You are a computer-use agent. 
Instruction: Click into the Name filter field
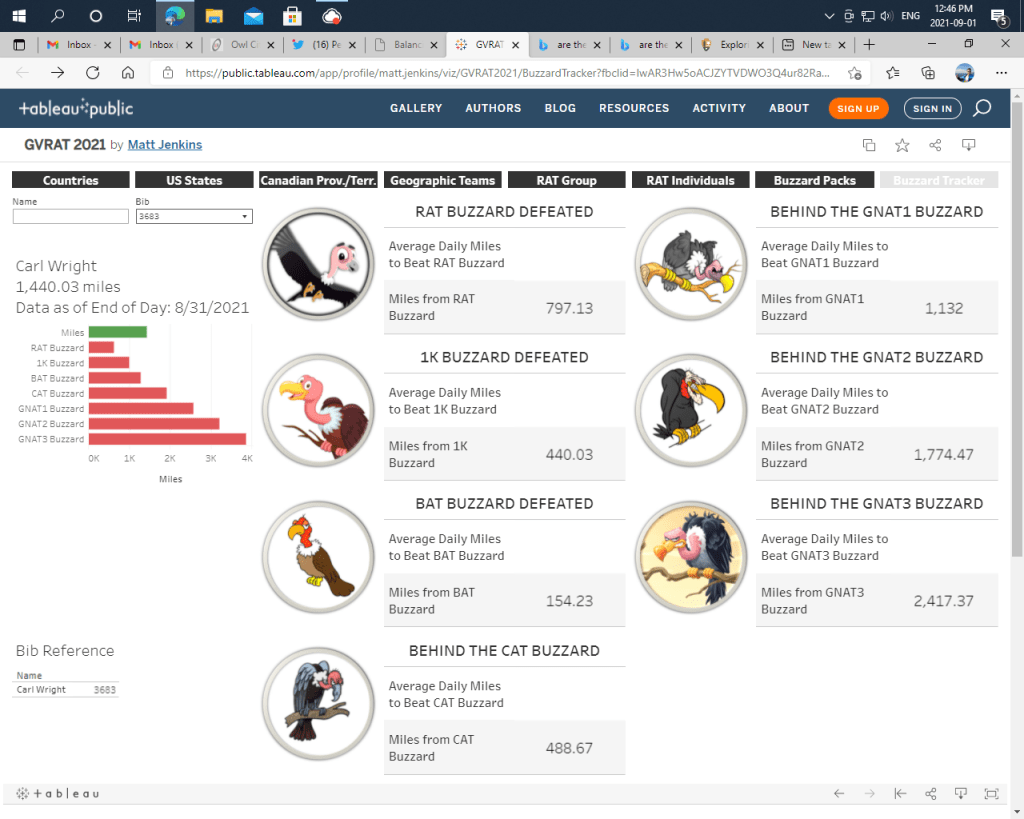[70, 216]
